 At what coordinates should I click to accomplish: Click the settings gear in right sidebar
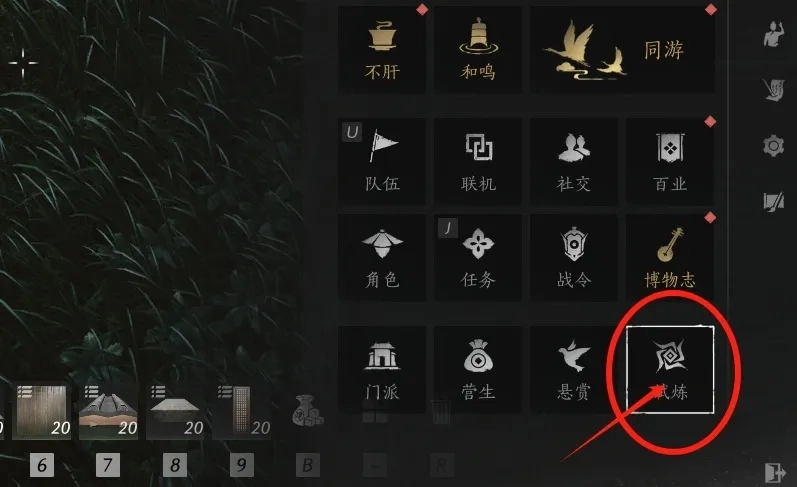pyautogui.click(x=773, y=146)
